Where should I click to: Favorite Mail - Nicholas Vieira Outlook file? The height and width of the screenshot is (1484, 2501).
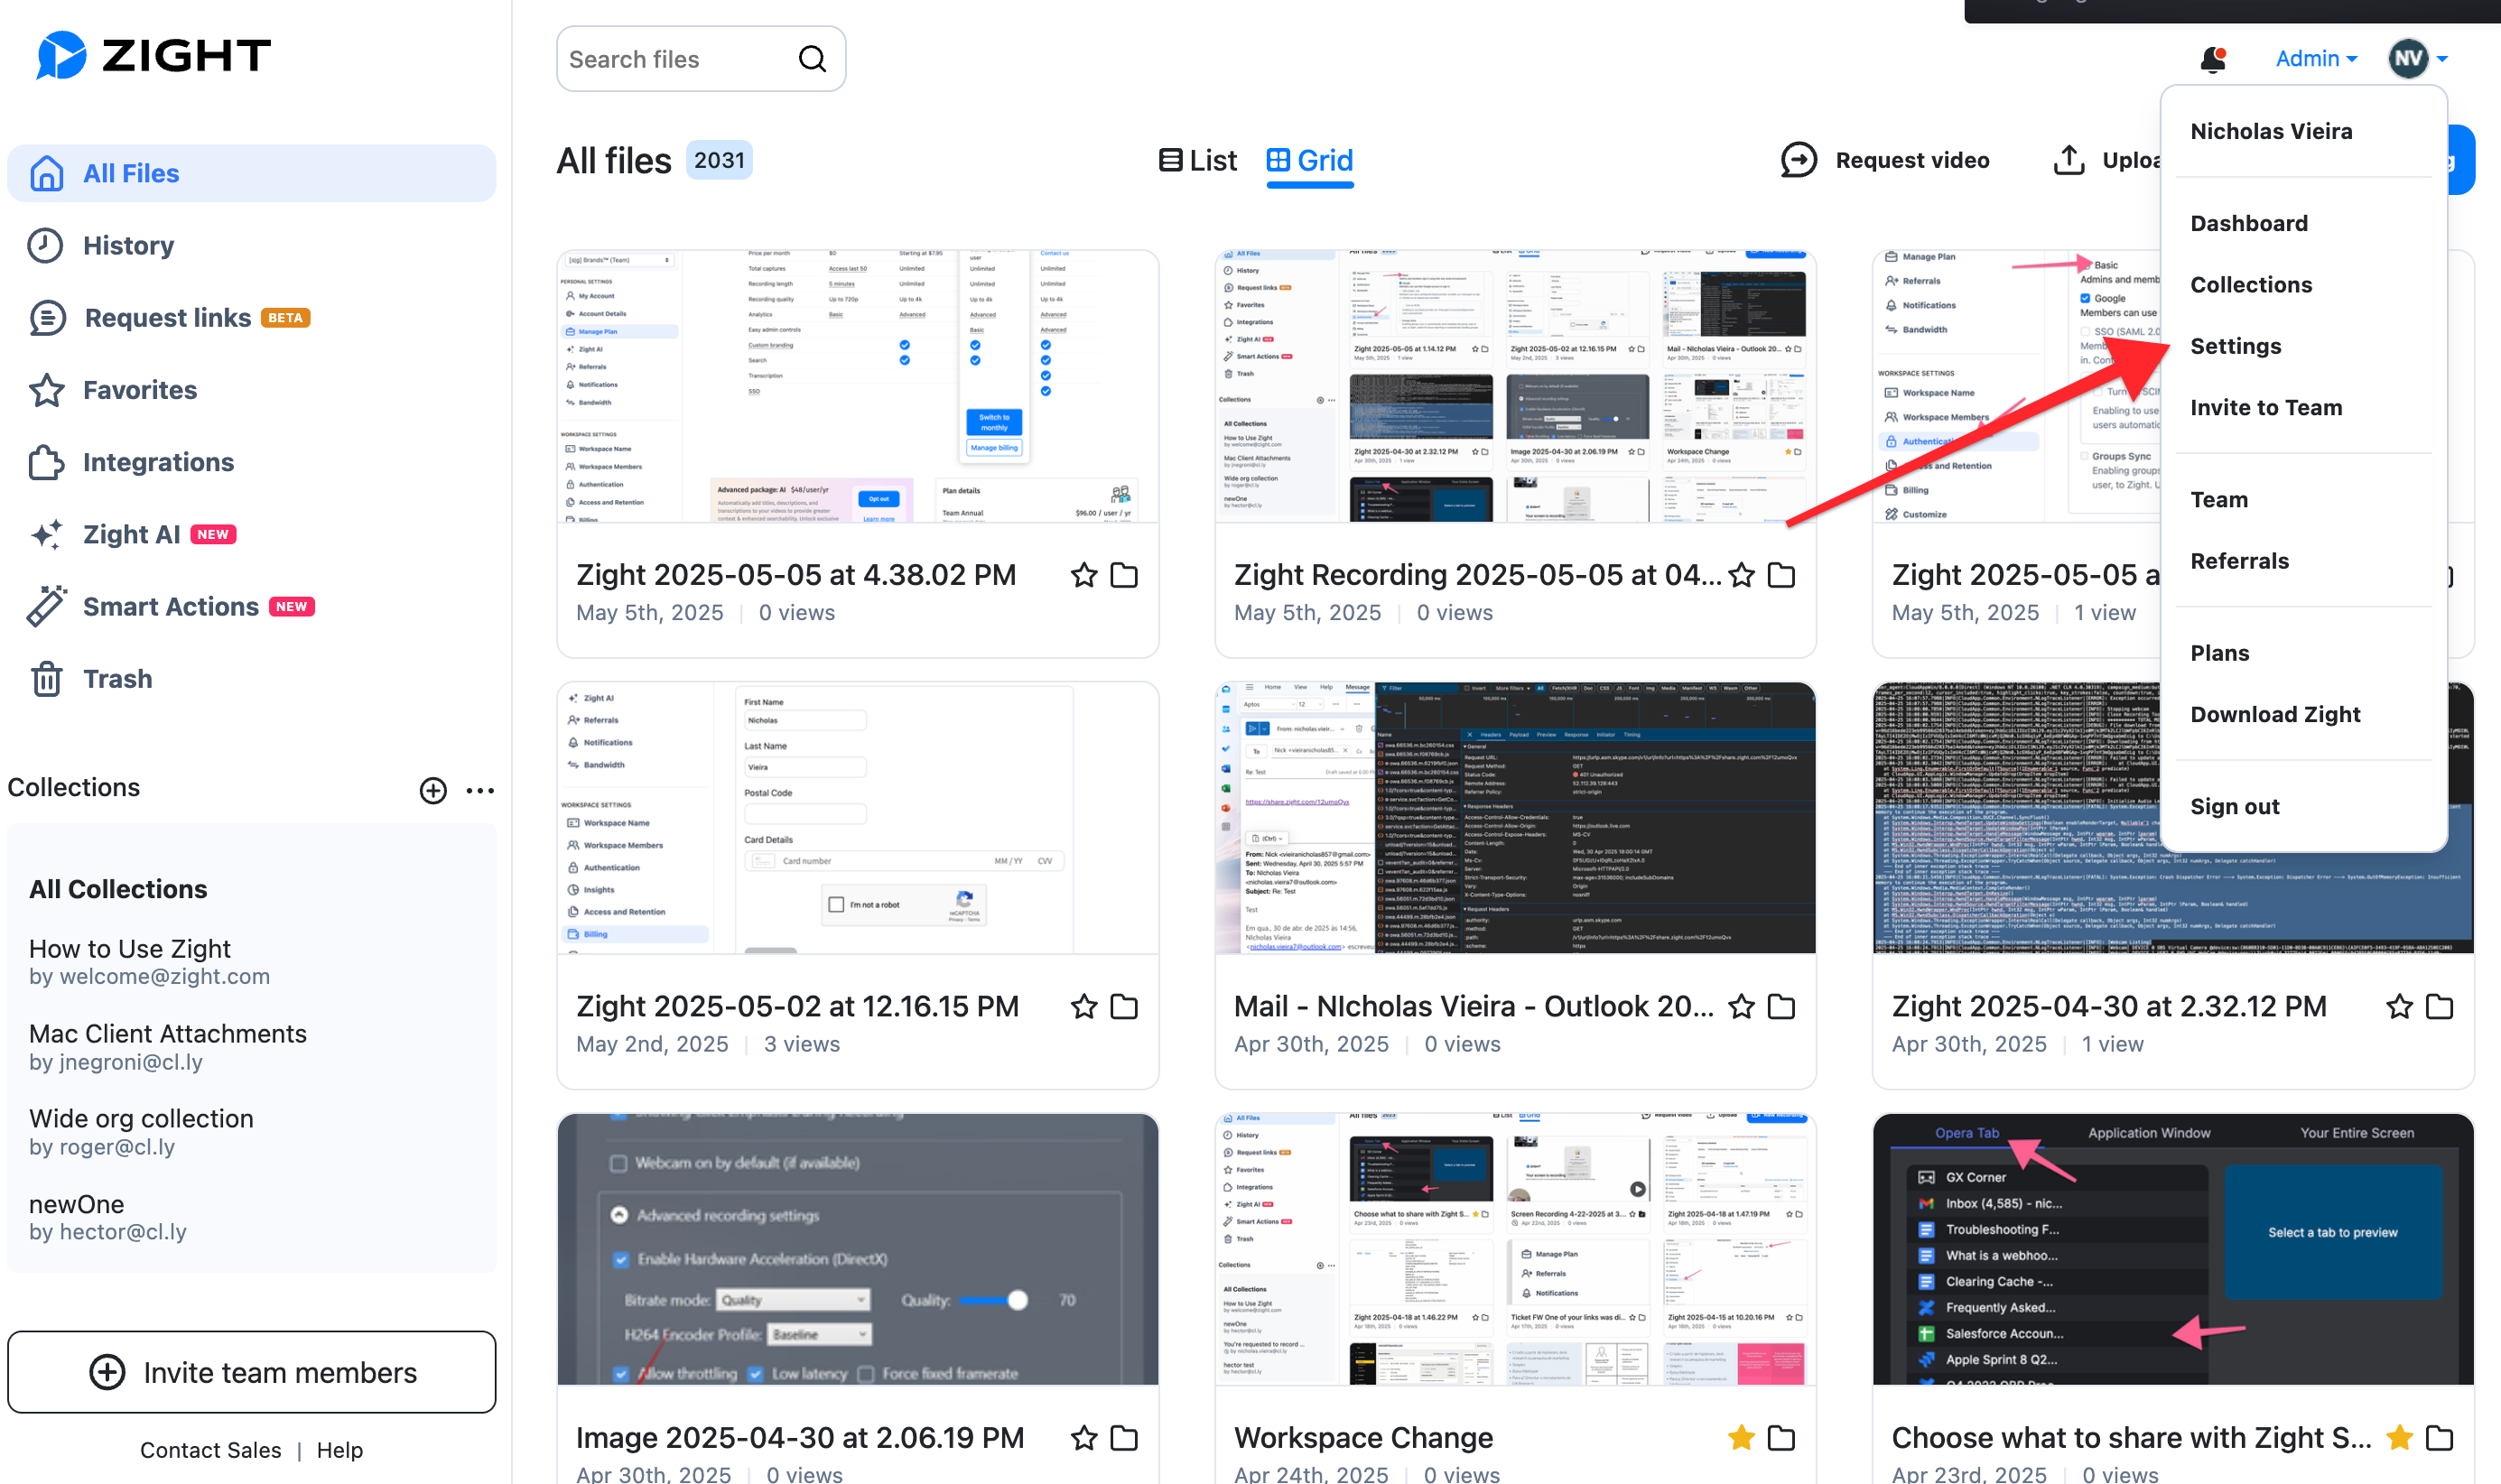point(1741,1006)
